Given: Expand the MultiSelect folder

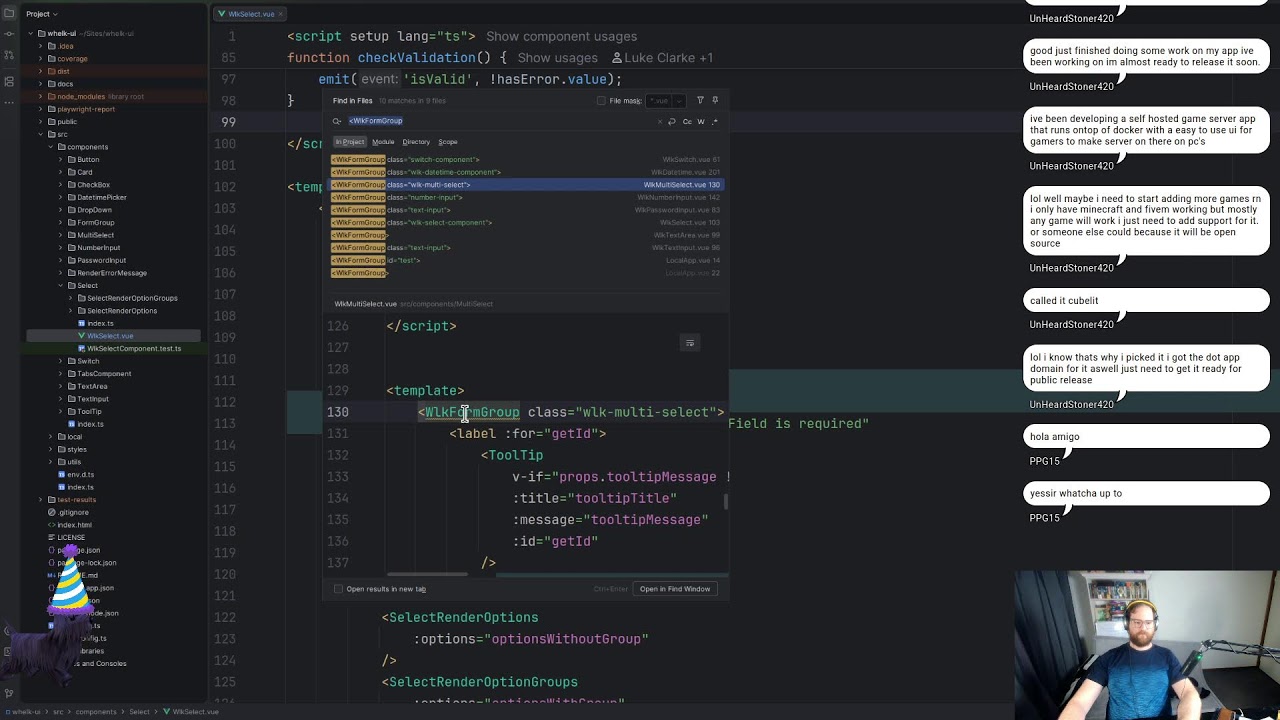Looking at the screenshot, I should coord(60,235).
